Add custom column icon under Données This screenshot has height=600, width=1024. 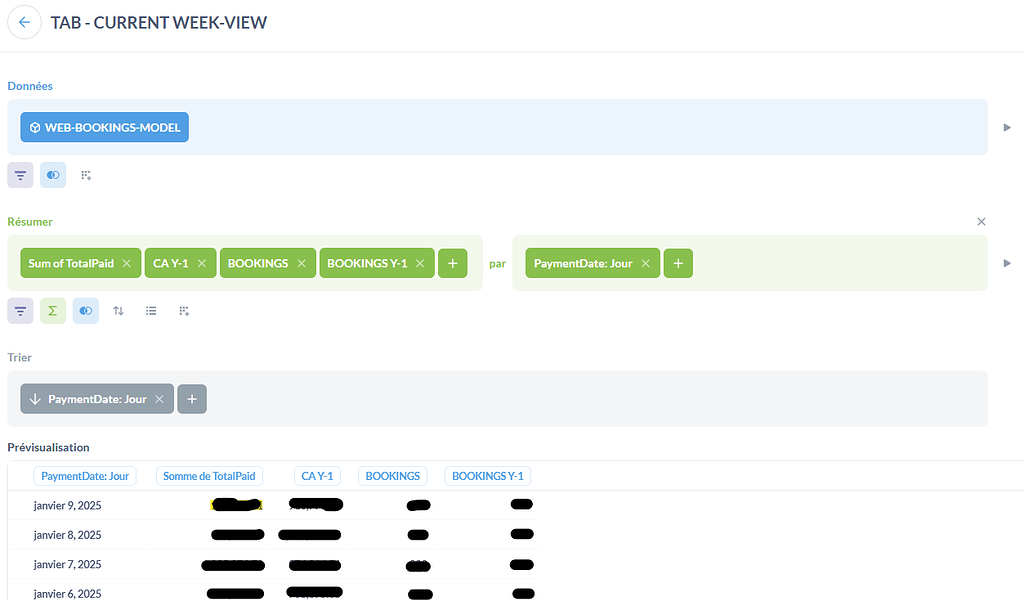86,175
